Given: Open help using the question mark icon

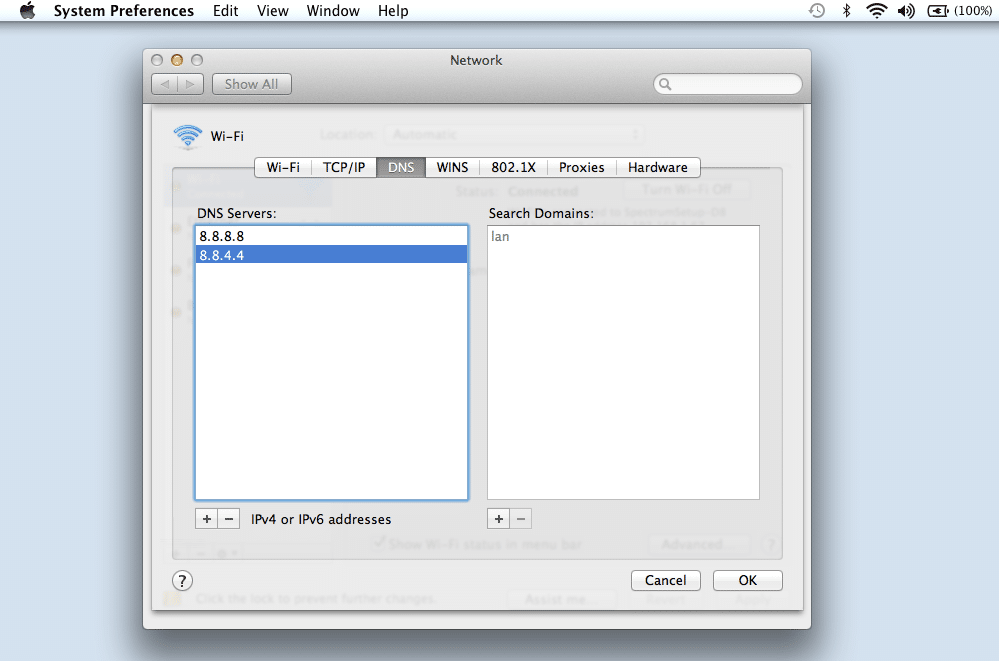Looking at the screenshot, I should click(x=182, y=580).
